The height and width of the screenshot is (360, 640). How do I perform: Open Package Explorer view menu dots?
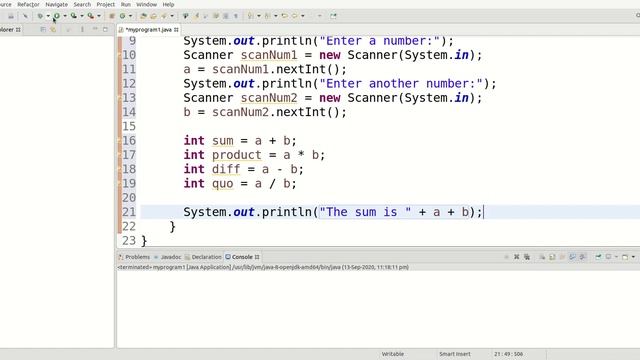pos(82,29)
